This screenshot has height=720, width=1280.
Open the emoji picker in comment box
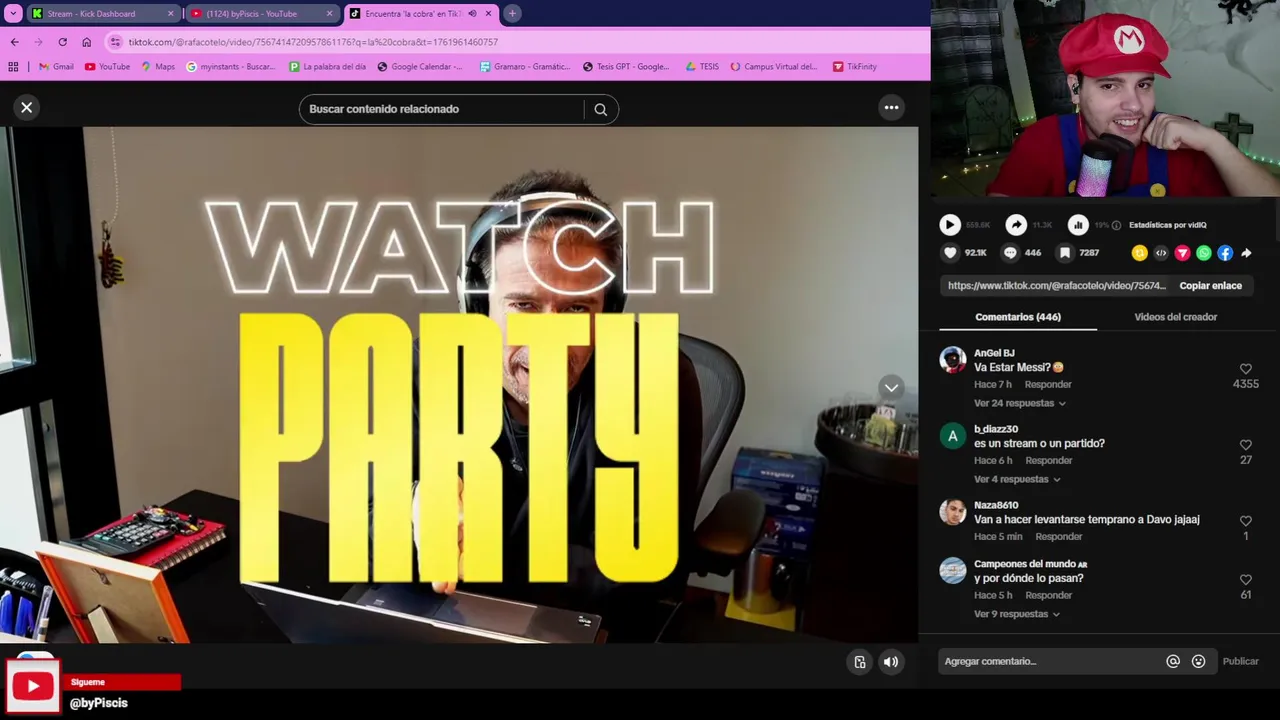tap(1198, 661)
